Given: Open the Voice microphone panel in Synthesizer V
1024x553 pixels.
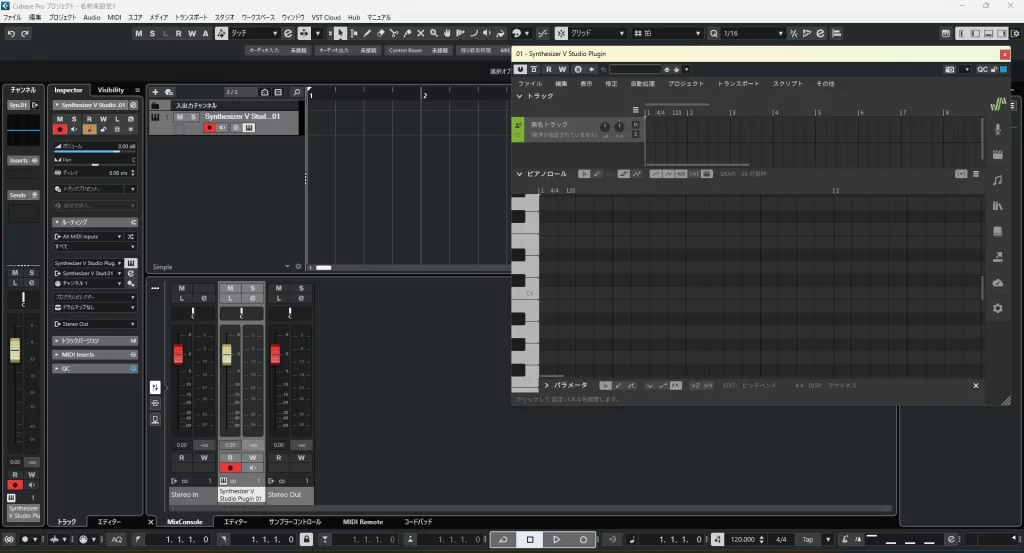Looking at the screenshot, I should coord(997,129).
